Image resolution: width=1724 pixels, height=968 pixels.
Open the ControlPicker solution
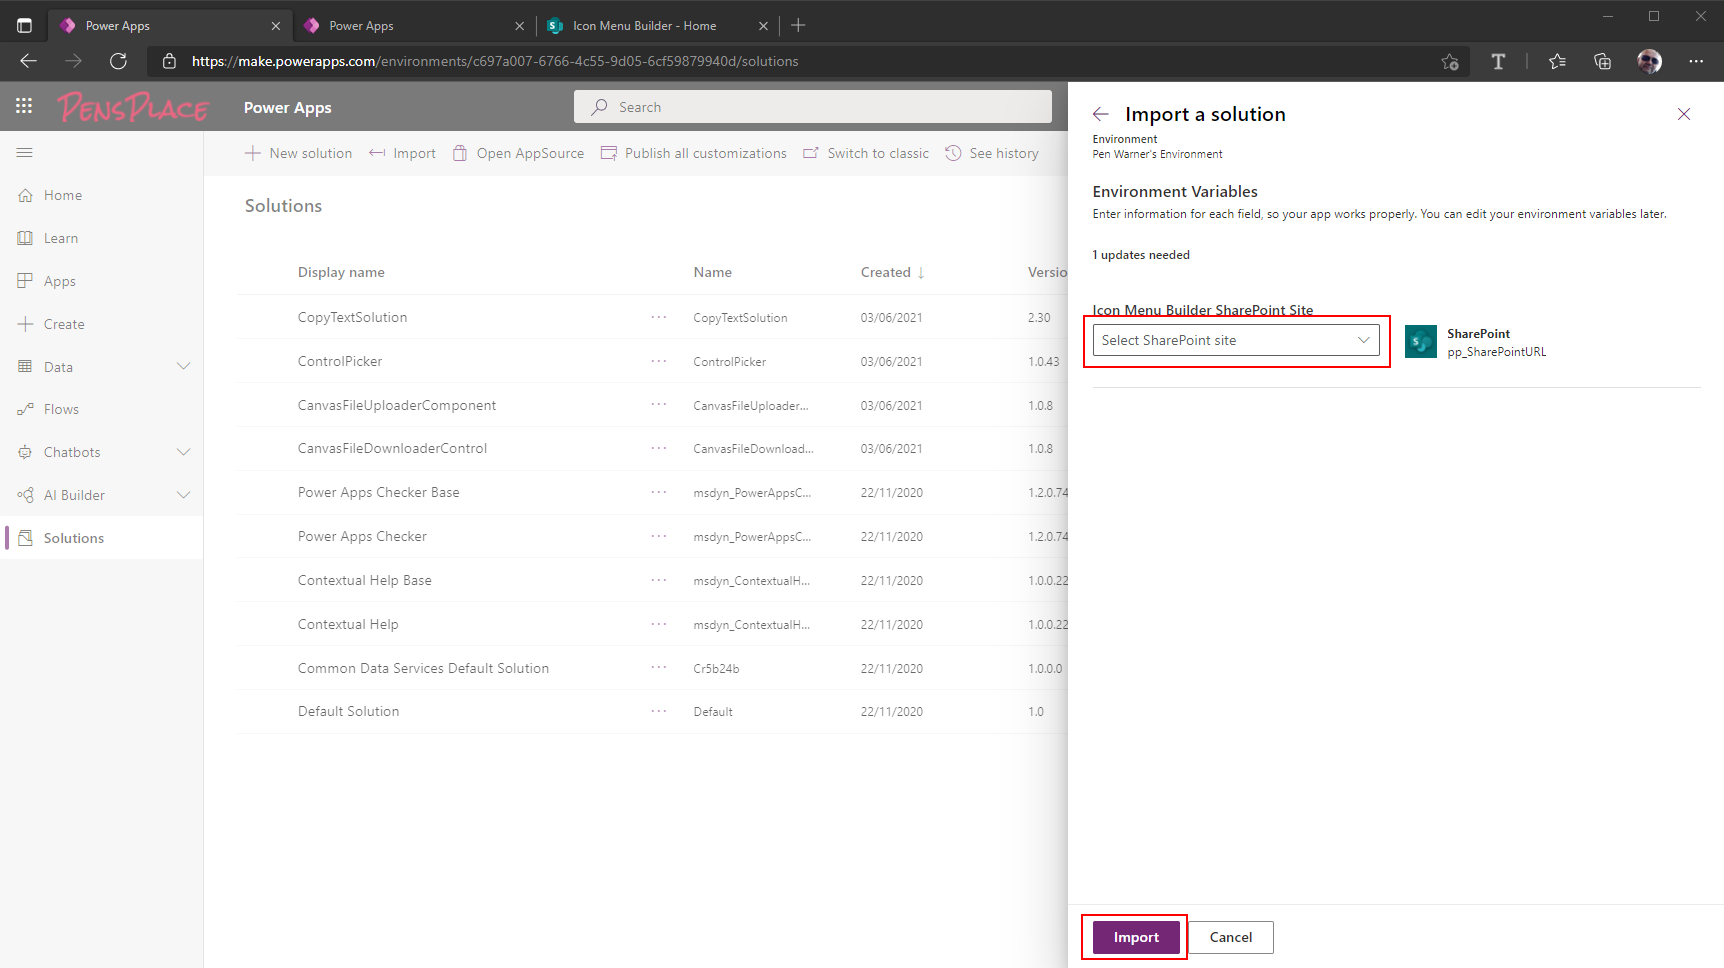(340, 361)
